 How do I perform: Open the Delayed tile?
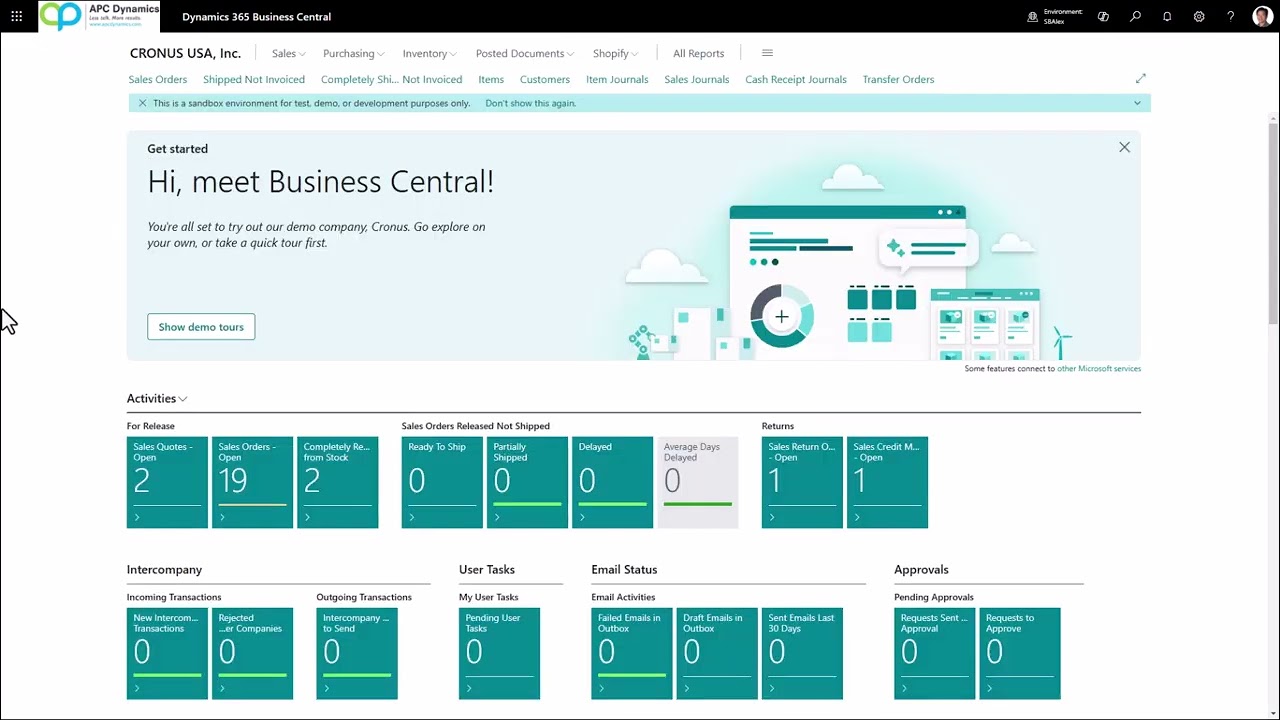point(612,482)
